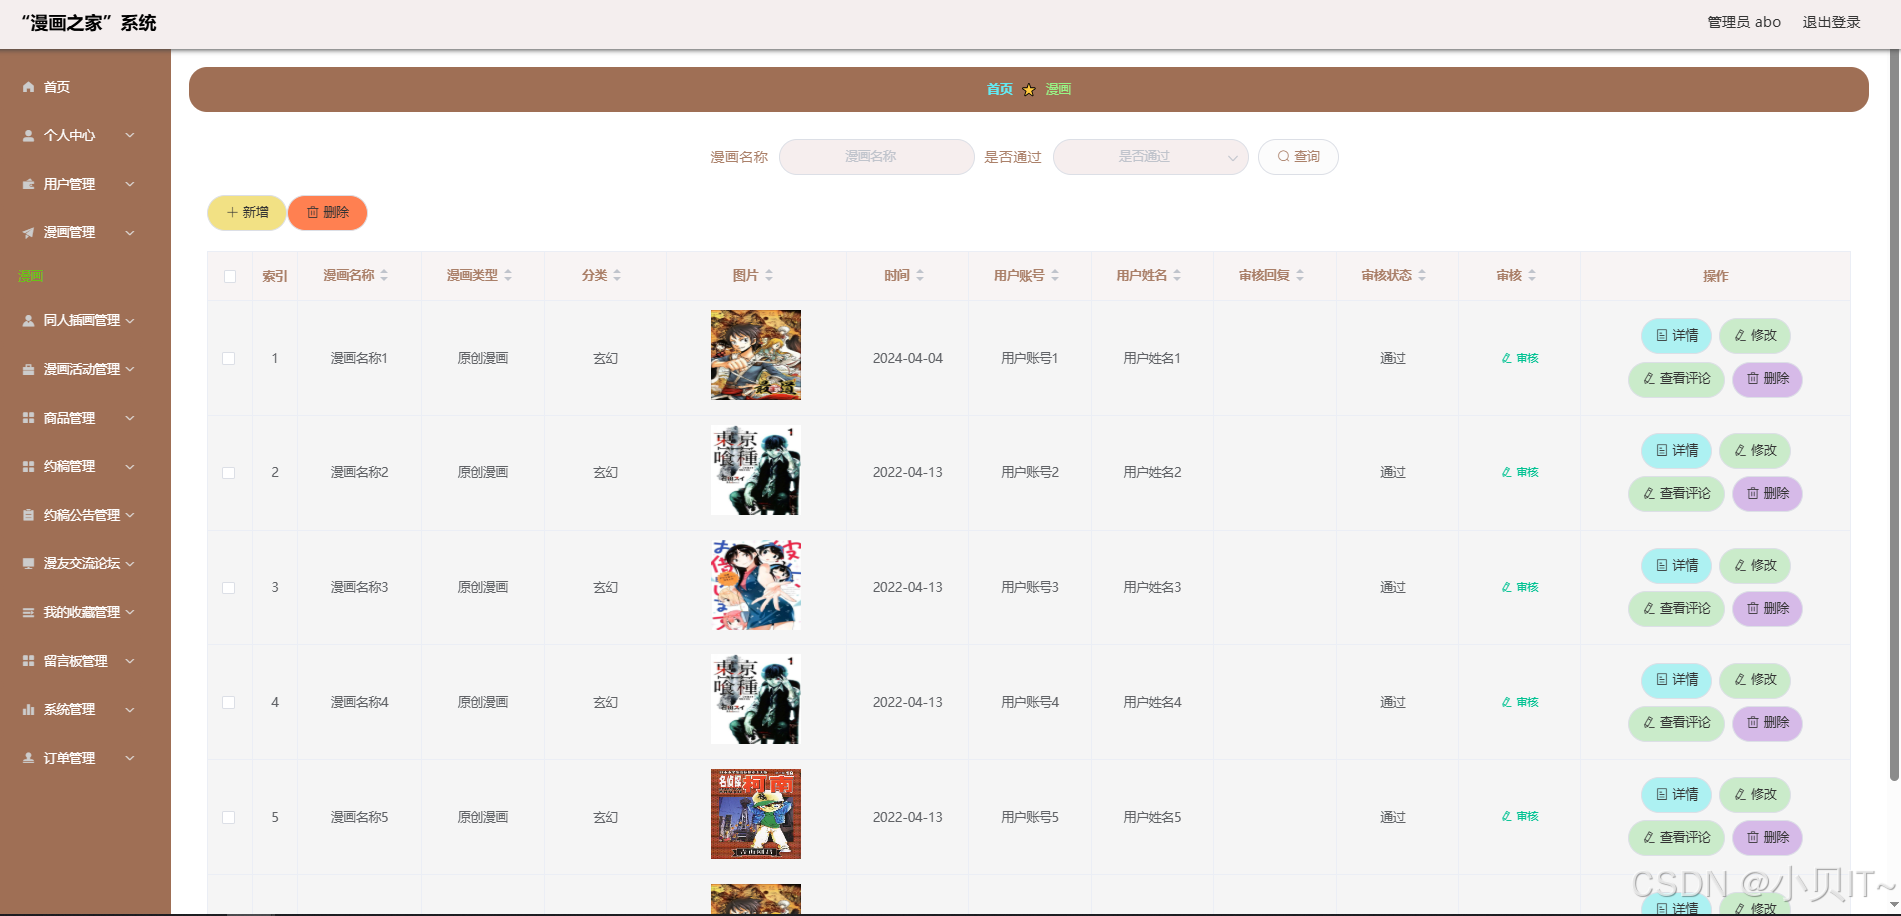
Task: Expand the 订单管理 menu chevron
Action: 130,758
